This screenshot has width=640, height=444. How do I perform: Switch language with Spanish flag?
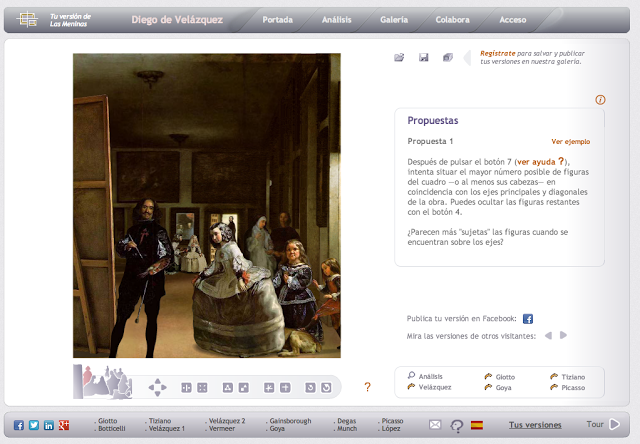pyautogui.click(x=477, y=425)
